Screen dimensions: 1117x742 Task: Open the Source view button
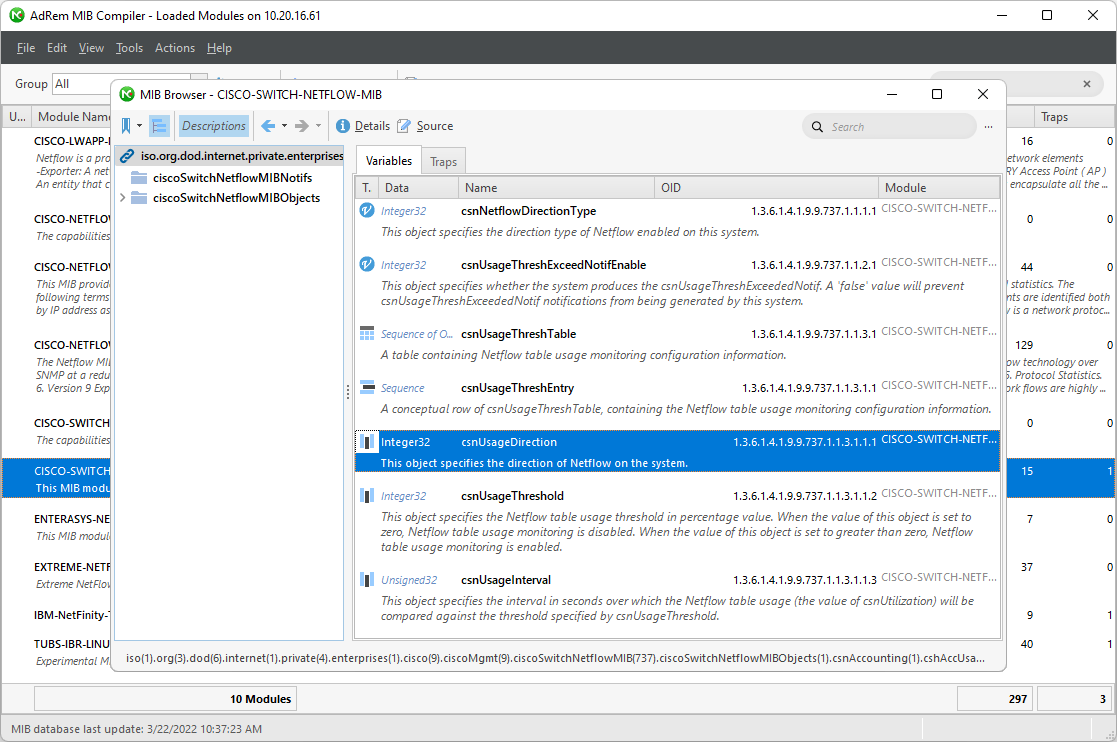pyautogui.click(x=425, y=126)
